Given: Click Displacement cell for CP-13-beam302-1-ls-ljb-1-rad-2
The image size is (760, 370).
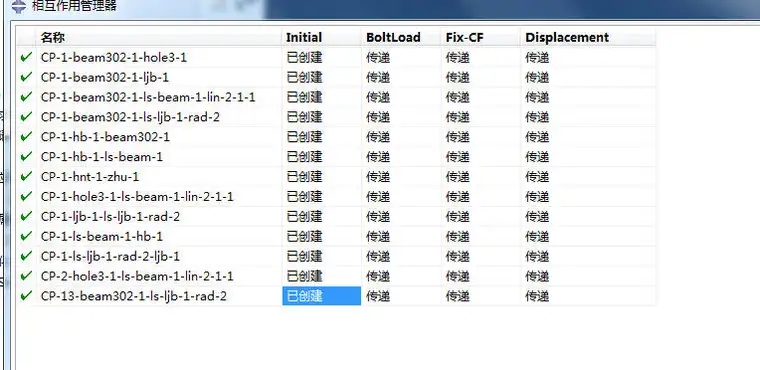Looking at the screenshot, I should (x=588, y=296).
